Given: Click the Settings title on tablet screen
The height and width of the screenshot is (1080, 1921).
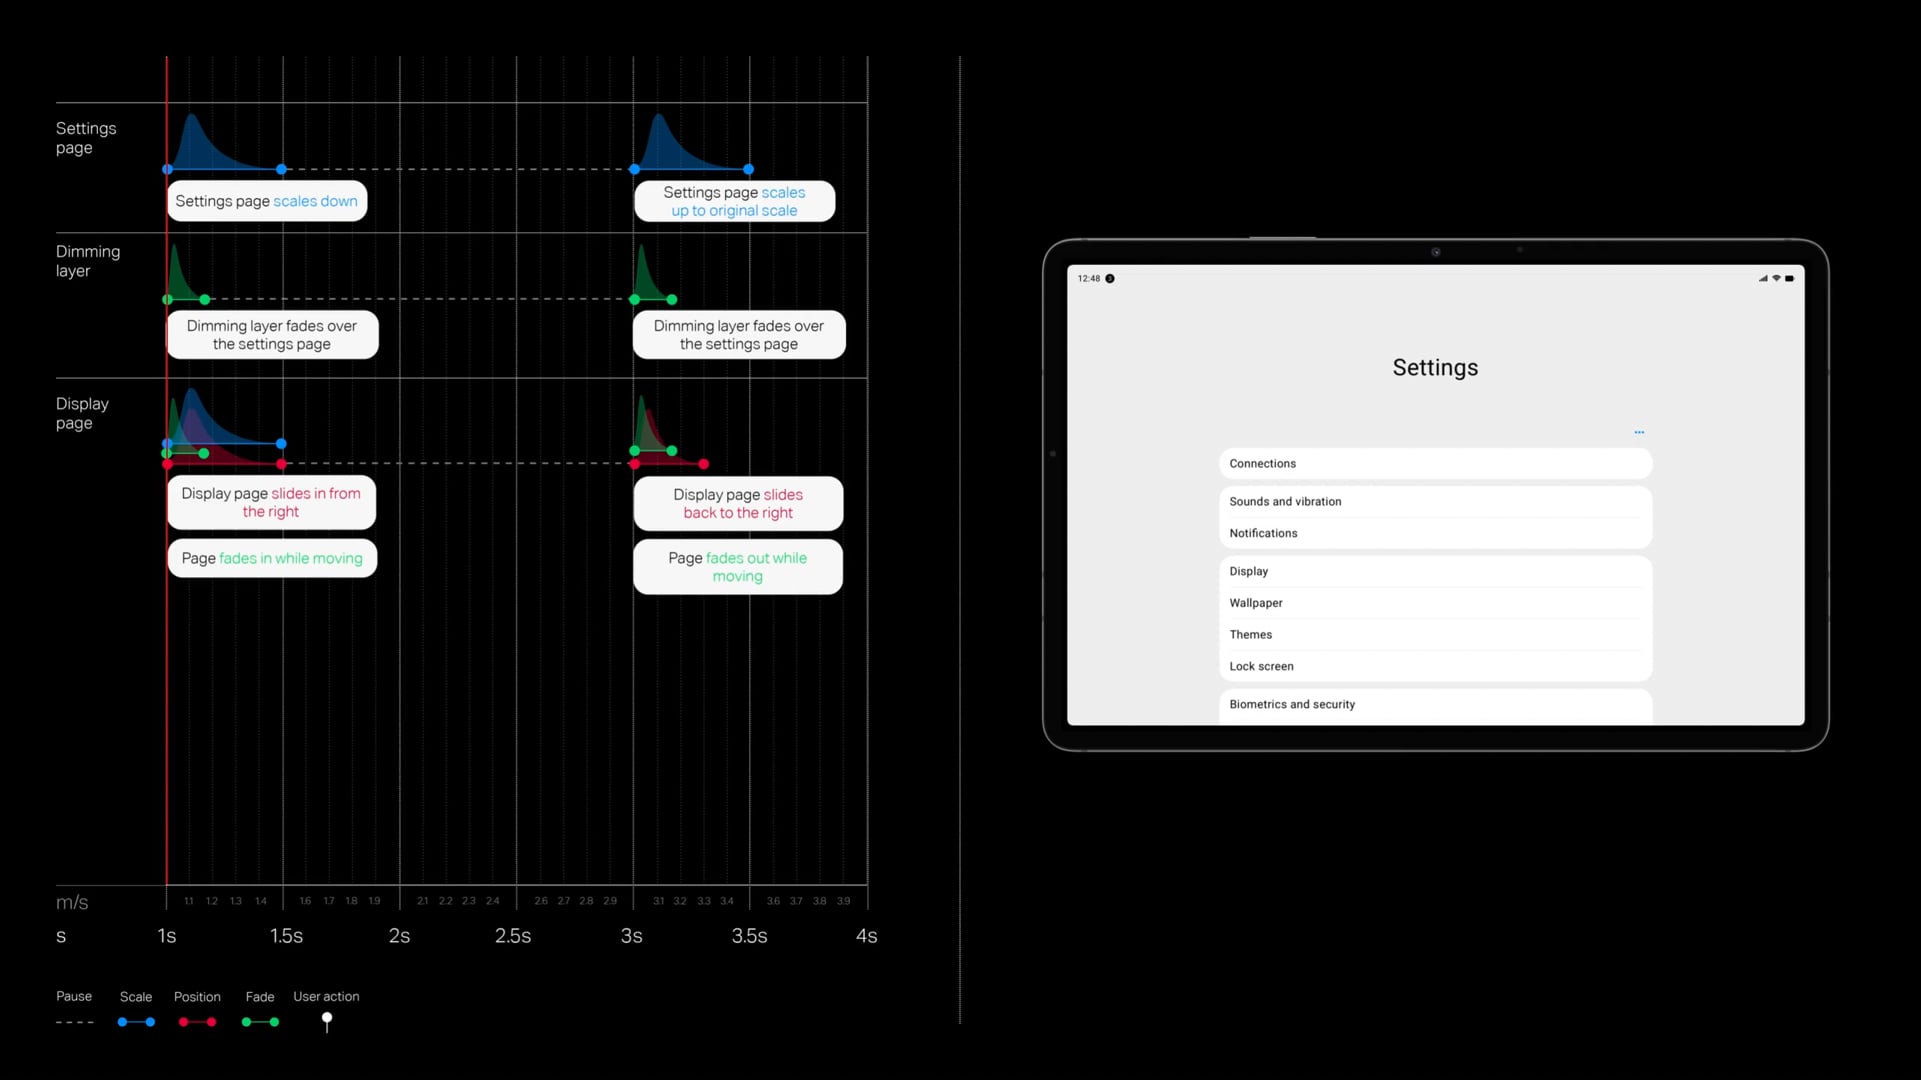Looking at the screenshot, I should pos(1435,368).
